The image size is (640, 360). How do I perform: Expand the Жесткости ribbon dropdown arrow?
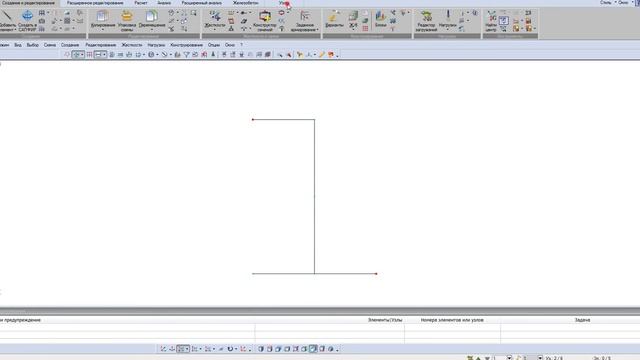pyautogui.click(x=215, y=30)
